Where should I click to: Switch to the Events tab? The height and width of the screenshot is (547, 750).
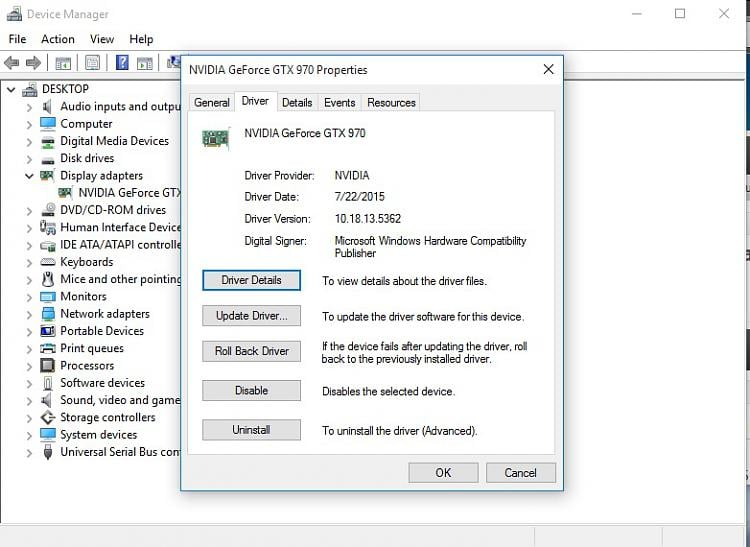(x=340, y=102)
